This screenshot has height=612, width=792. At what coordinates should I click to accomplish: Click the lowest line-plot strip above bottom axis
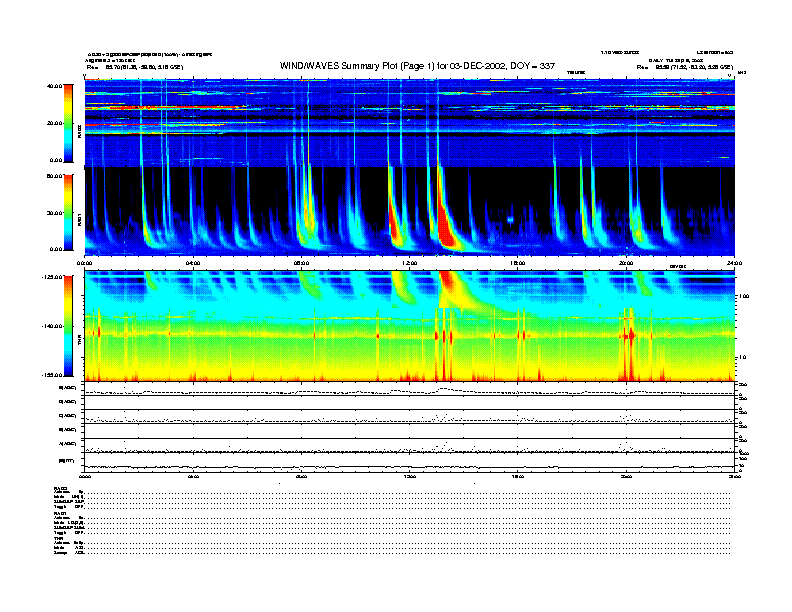[410, 464]
